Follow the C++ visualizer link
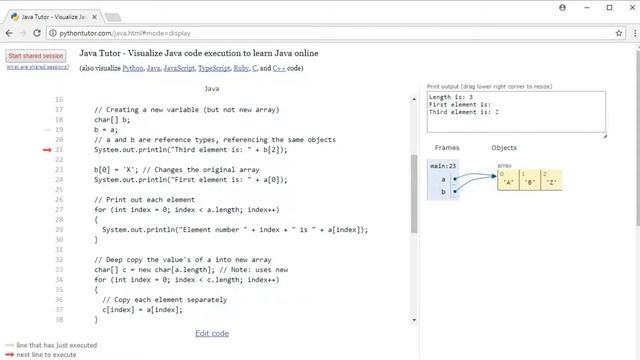The image size is (640, 360). 279,68
